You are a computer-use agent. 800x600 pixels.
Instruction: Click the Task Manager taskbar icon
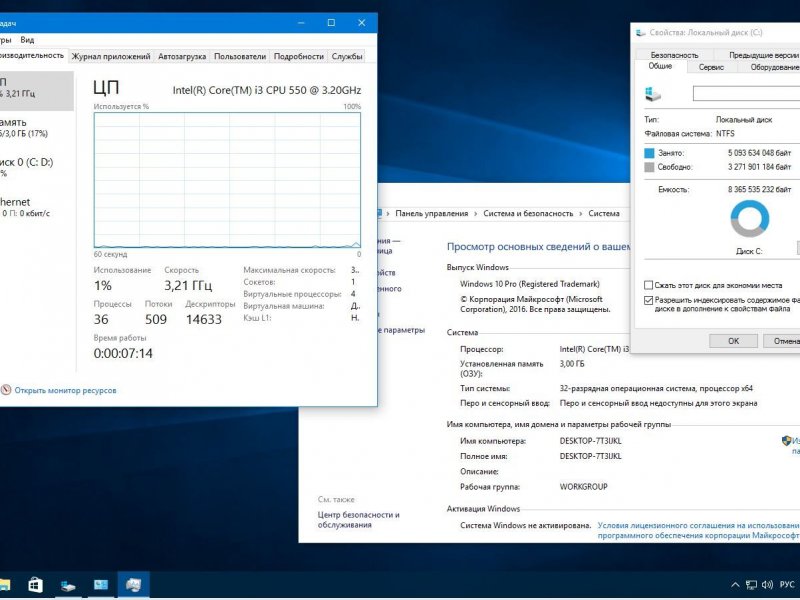[x=134, y=585]
